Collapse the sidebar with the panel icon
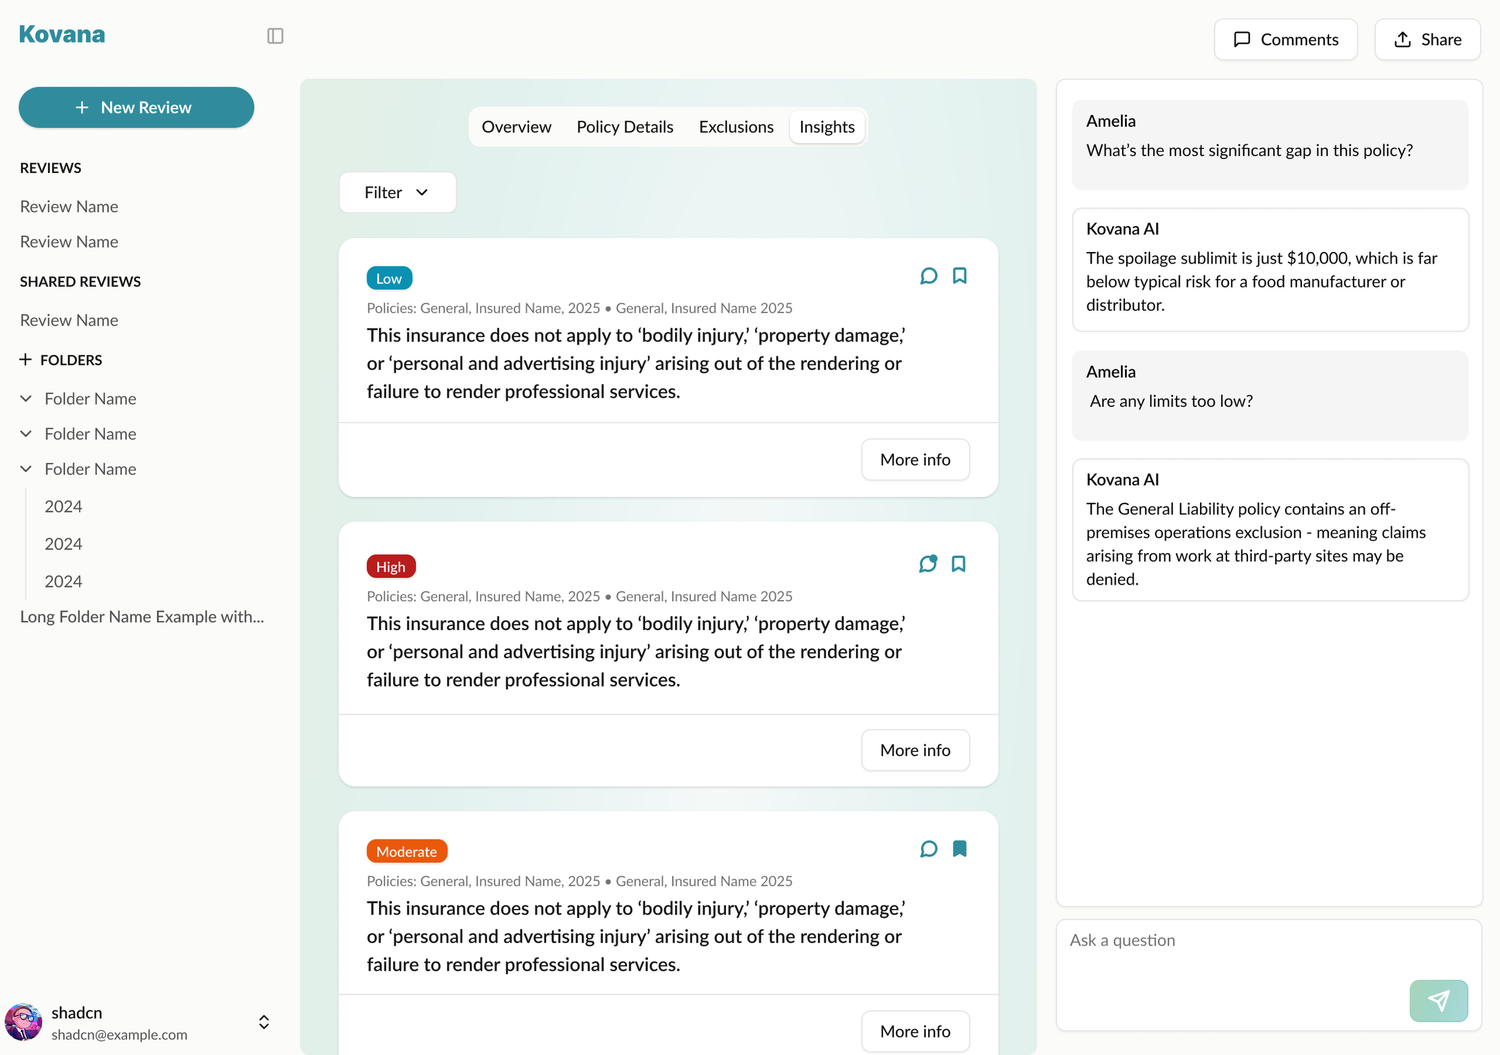This screenshot has width=1500, height=1055. 275,36
